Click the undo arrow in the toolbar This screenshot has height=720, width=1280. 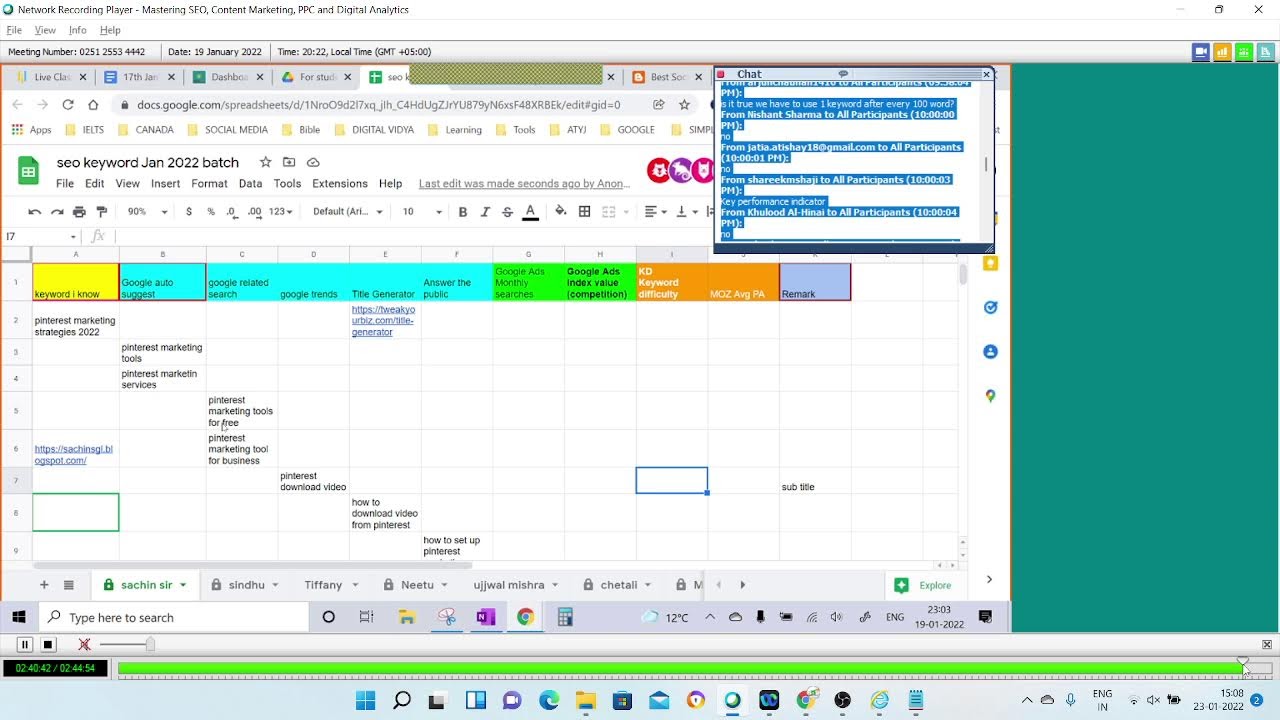35,212
